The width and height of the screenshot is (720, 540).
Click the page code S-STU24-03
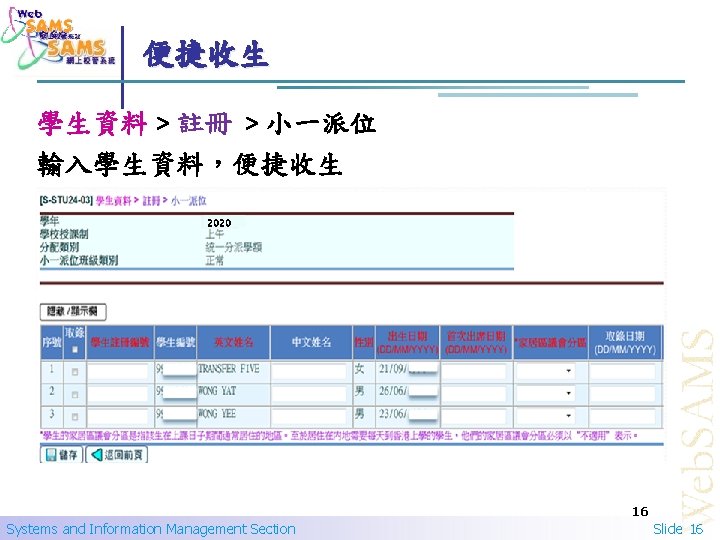(x=67, y=201)
